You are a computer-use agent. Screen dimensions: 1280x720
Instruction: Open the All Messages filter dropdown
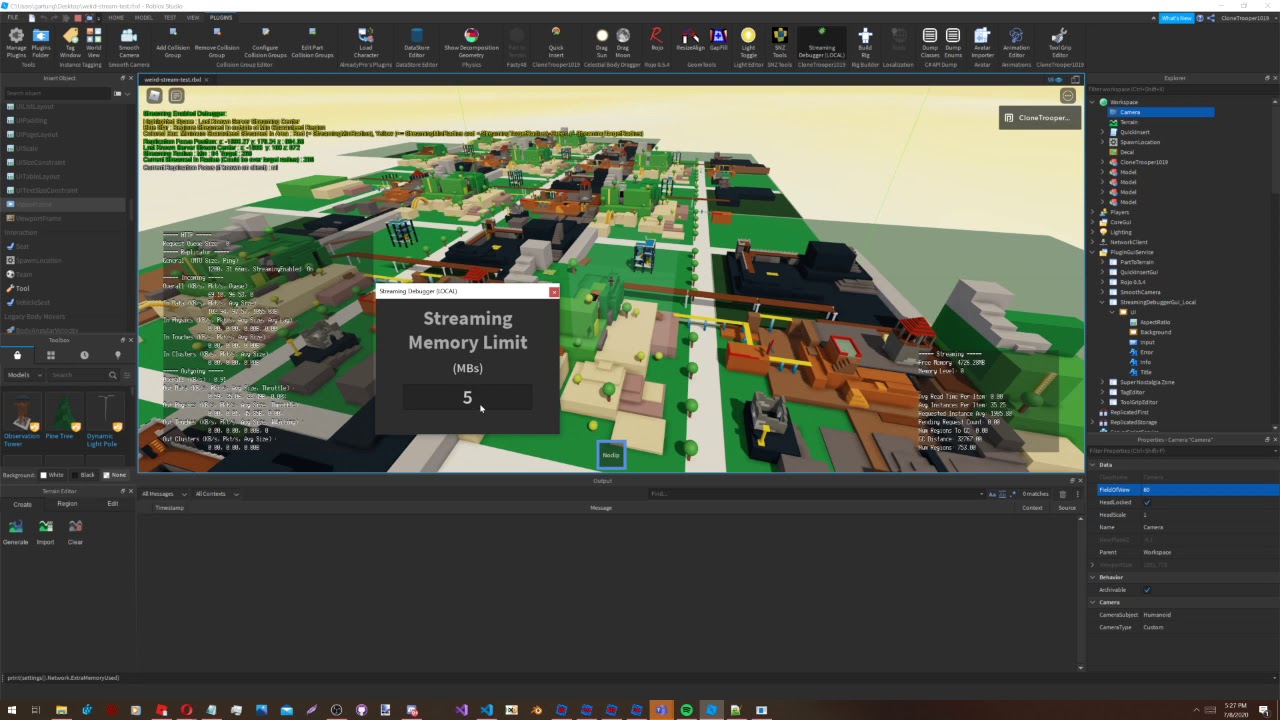point(163,494)
